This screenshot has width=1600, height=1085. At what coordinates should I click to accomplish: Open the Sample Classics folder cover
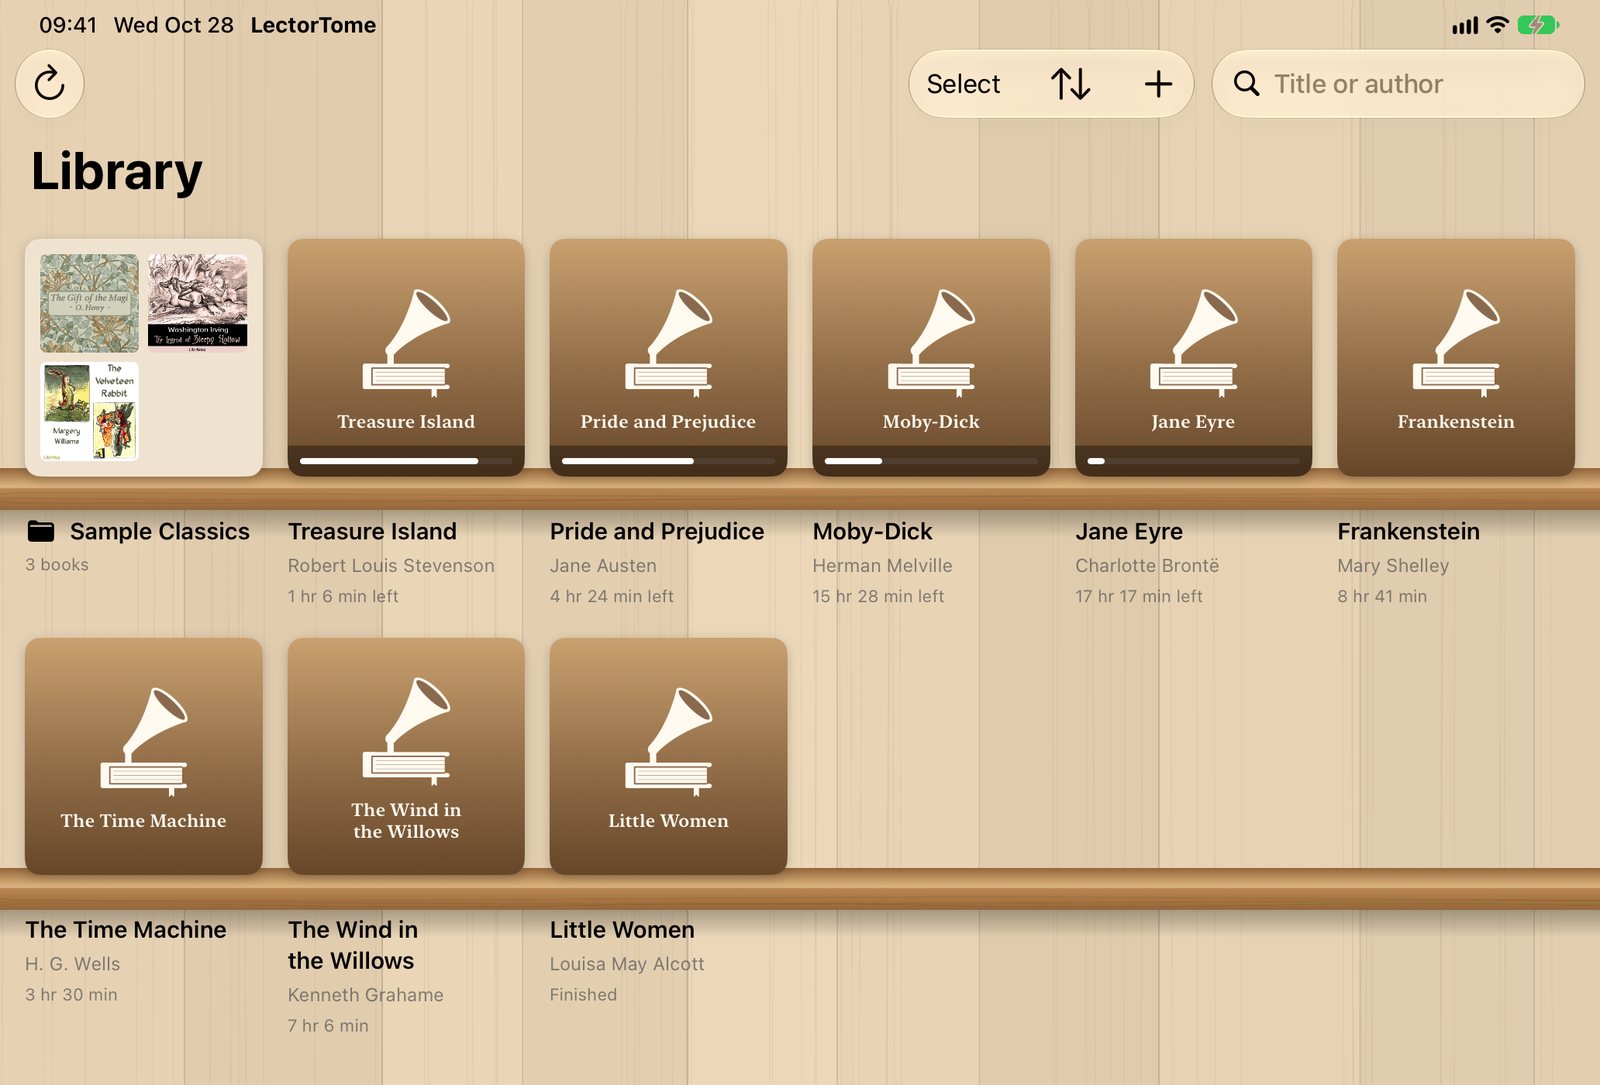(x=144, y=357)
